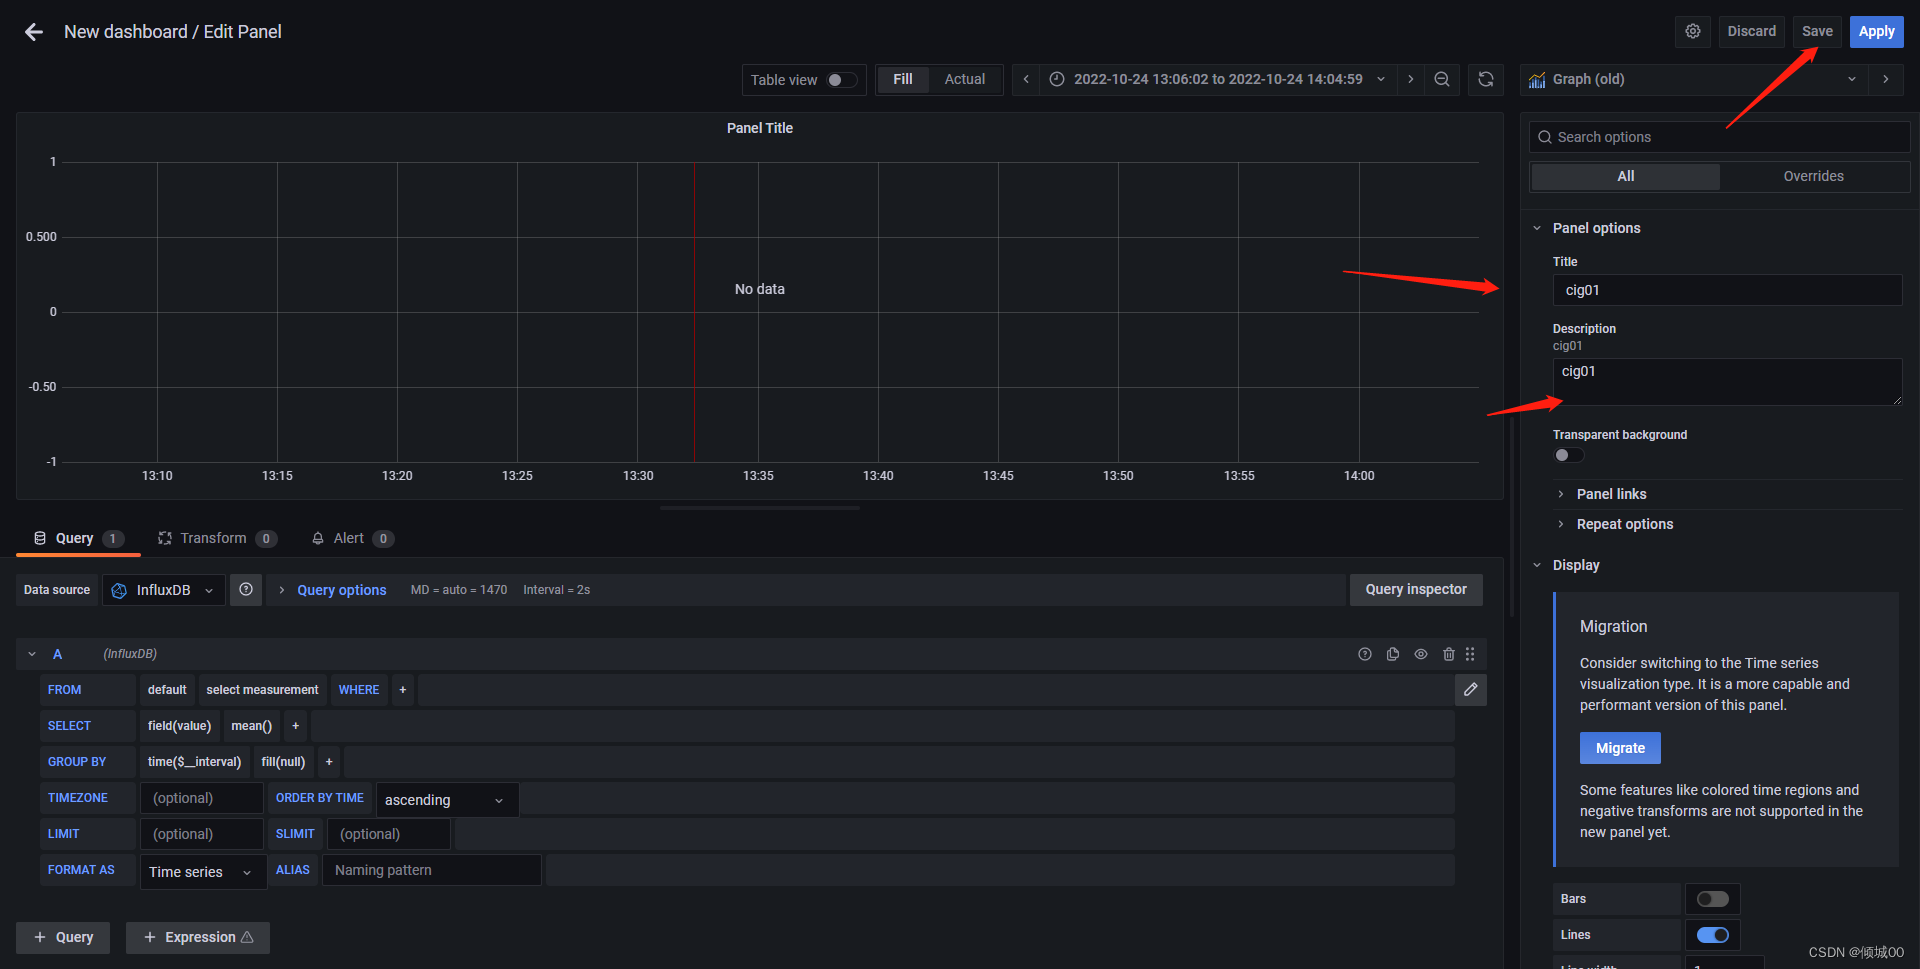Click the clock icon in time picker

1057,79
